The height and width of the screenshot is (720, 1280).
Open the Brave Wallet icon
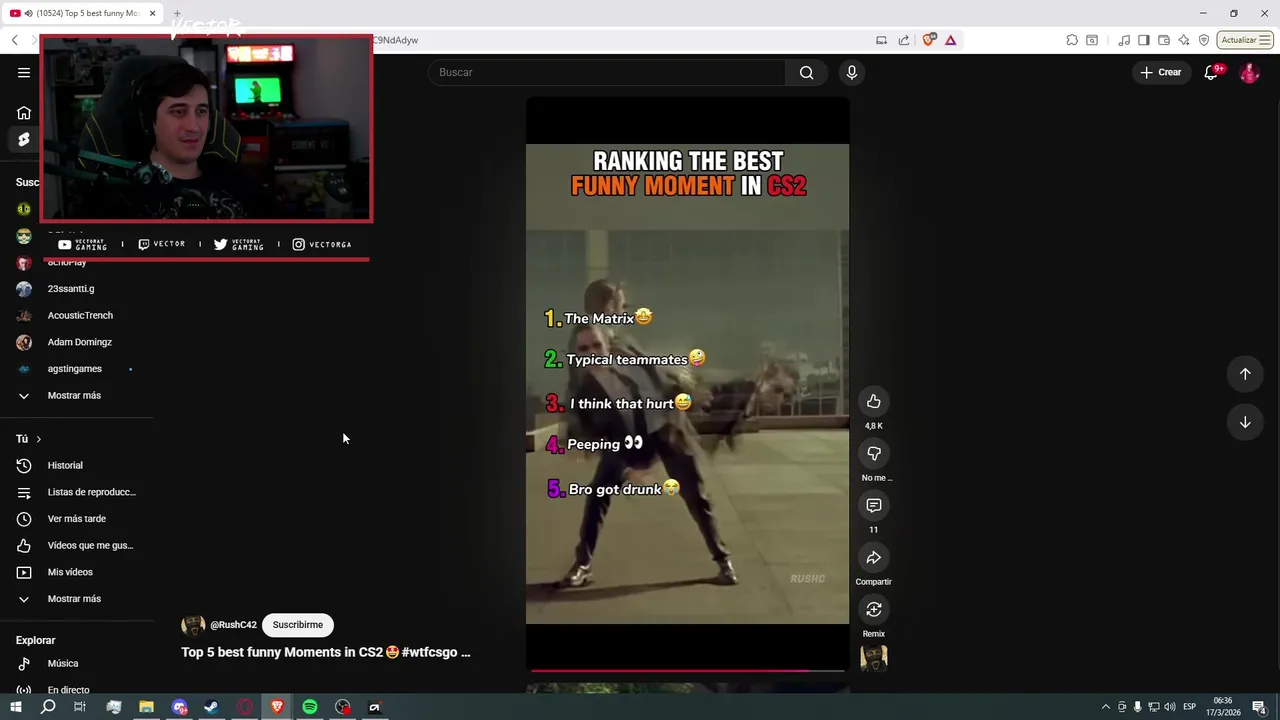[1164, 40]
